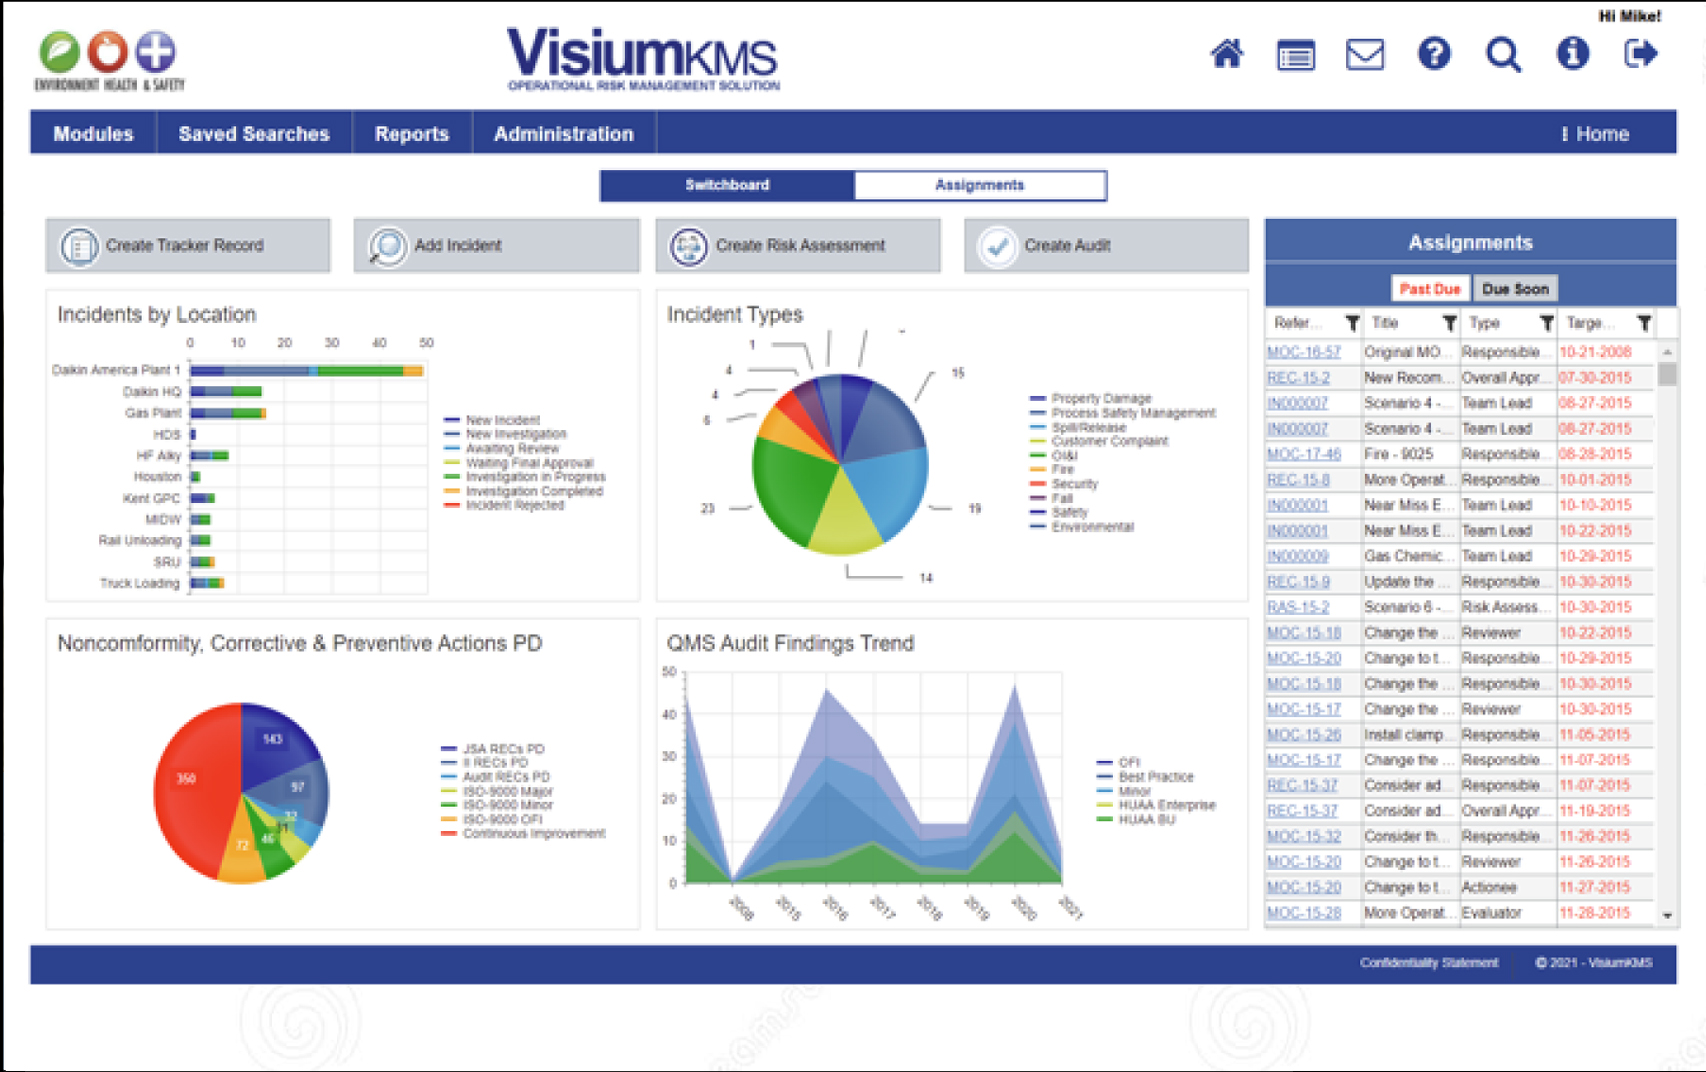Filter the Reference column
The width and height of the screenshot is (1706, 1072).
(x=1352, y=323)
